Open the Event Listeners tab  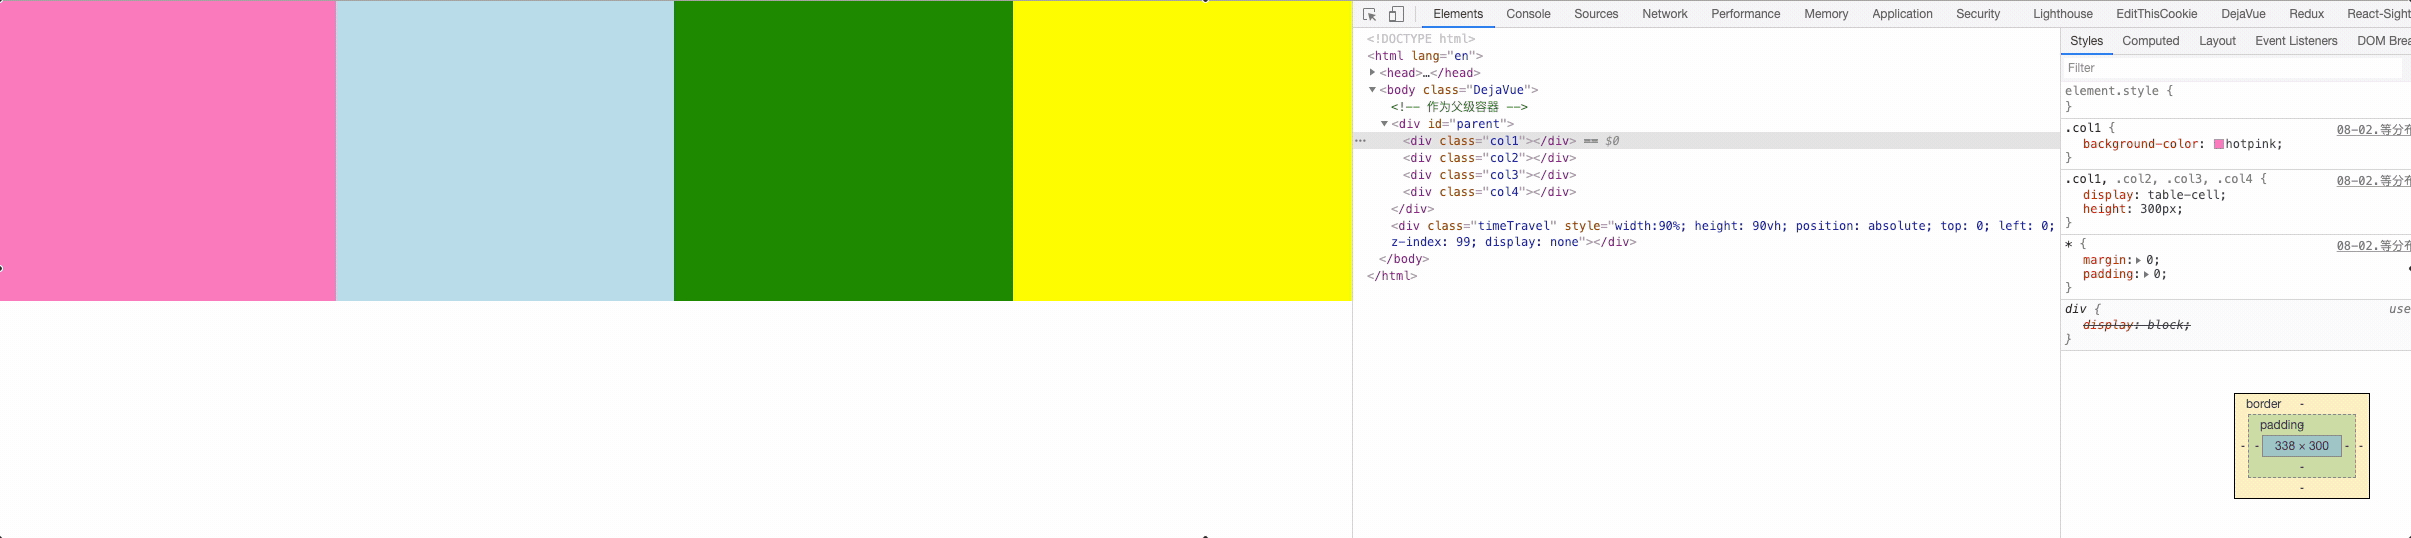tap(2296, 41)
